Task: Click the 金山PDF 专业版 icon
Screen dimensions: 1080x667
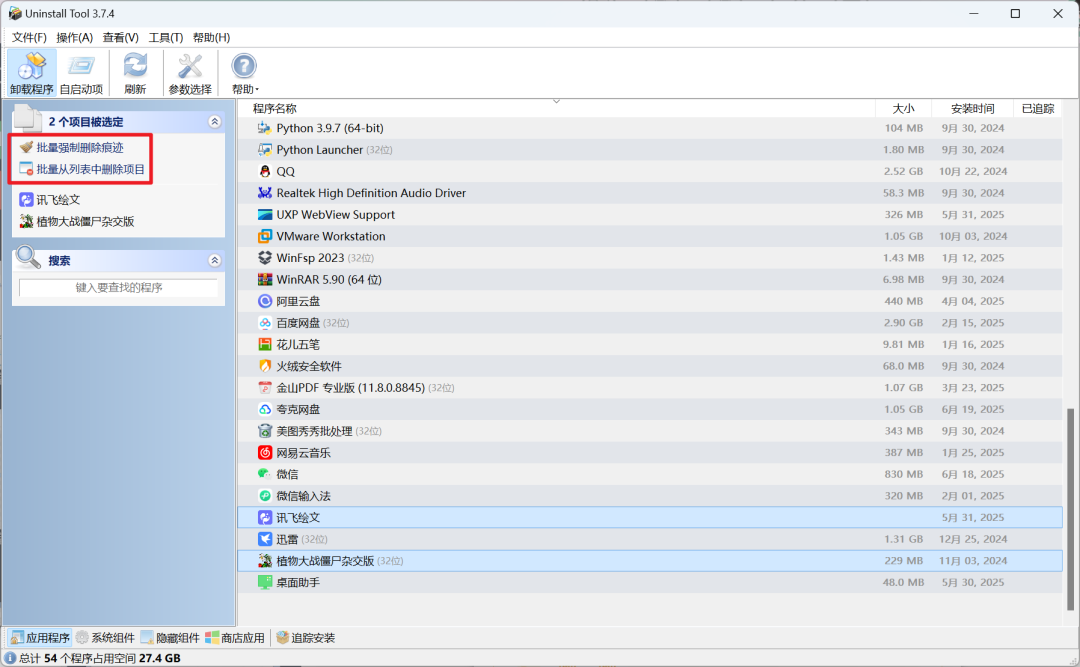Action: click(264, 388)
